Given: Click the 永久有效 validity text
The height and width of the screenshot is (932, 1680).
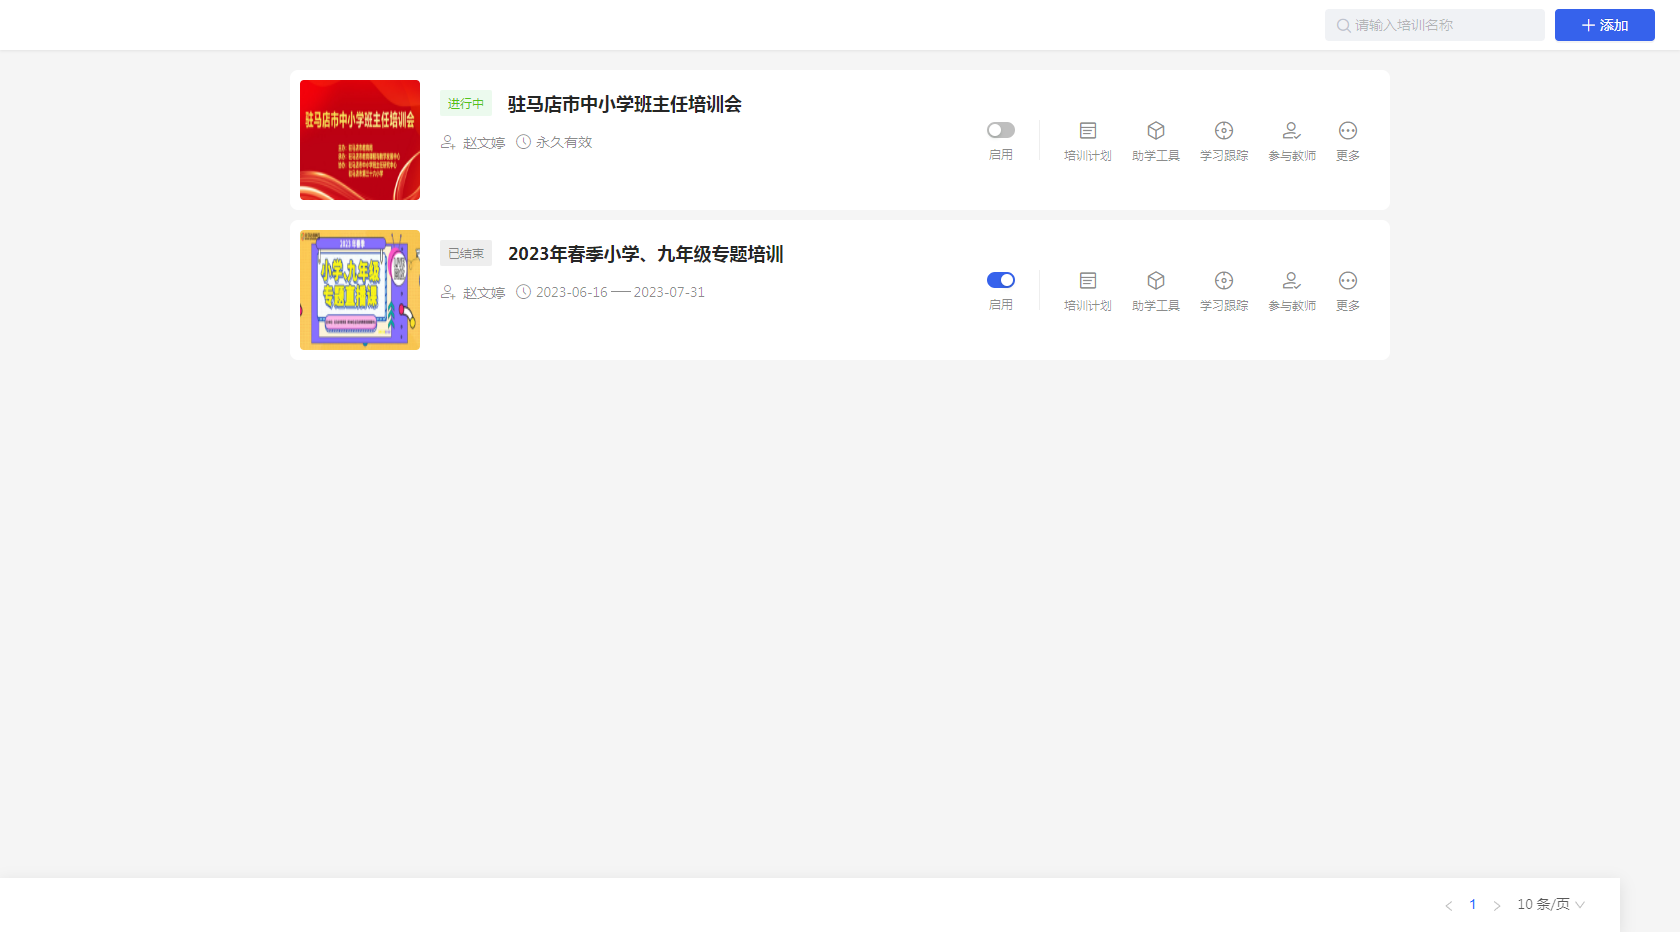Looking at the screenshot, I should [x=564, y=142].
